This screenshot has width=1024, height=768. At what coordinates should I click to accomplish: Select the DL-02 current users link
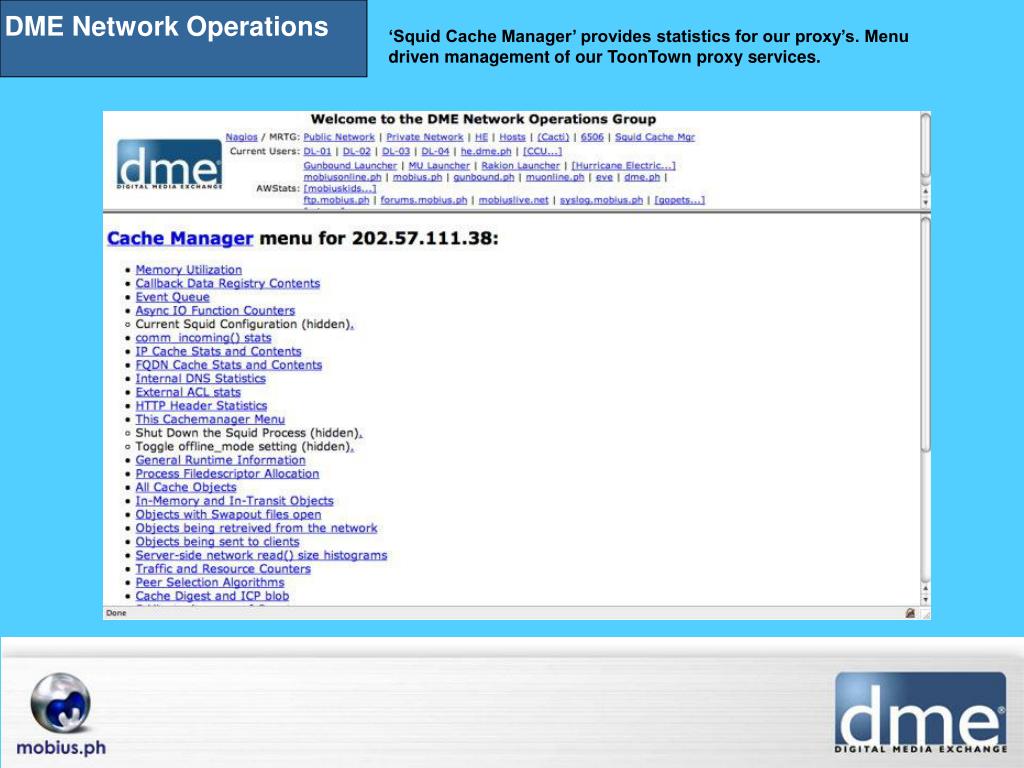pos(357,152)
